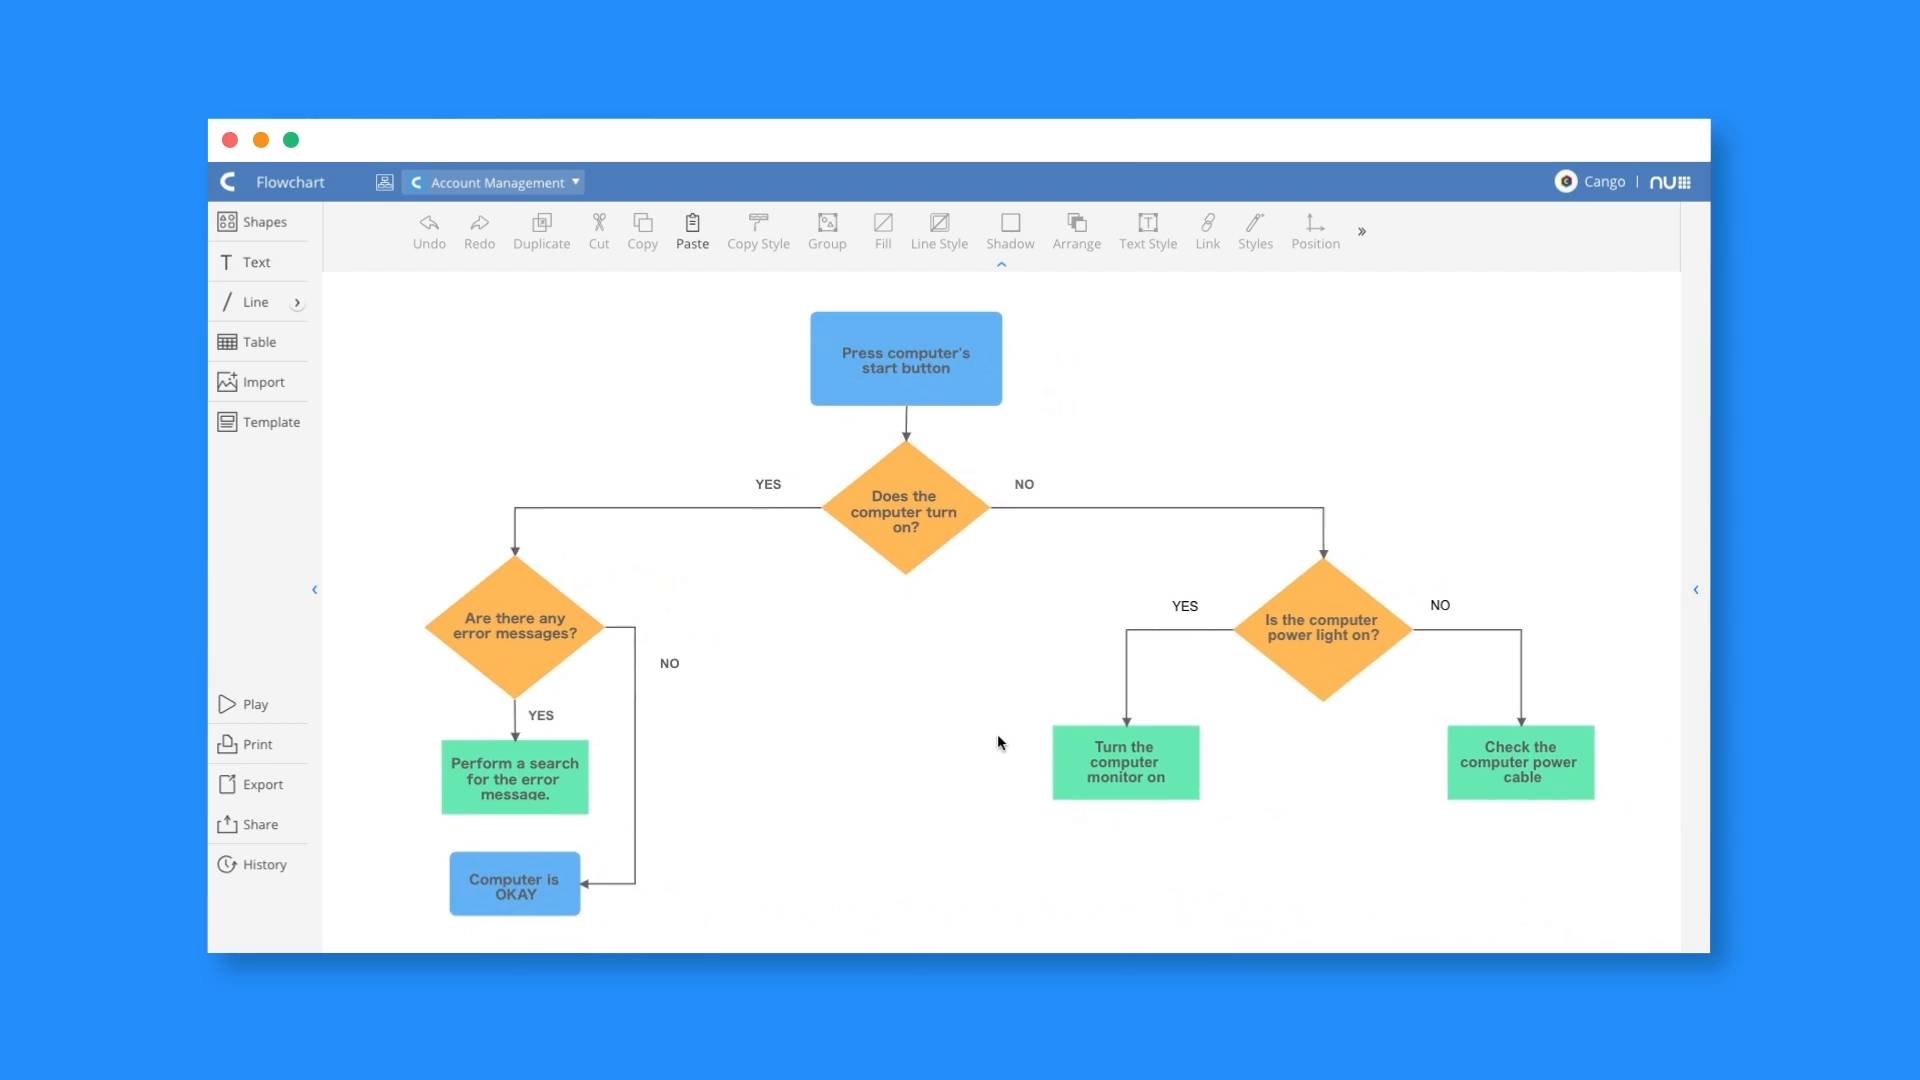Image resolution: width=1920 pixels, height=1080 pixels.
Task: Select the Template panel item
Action: (260, 422)
